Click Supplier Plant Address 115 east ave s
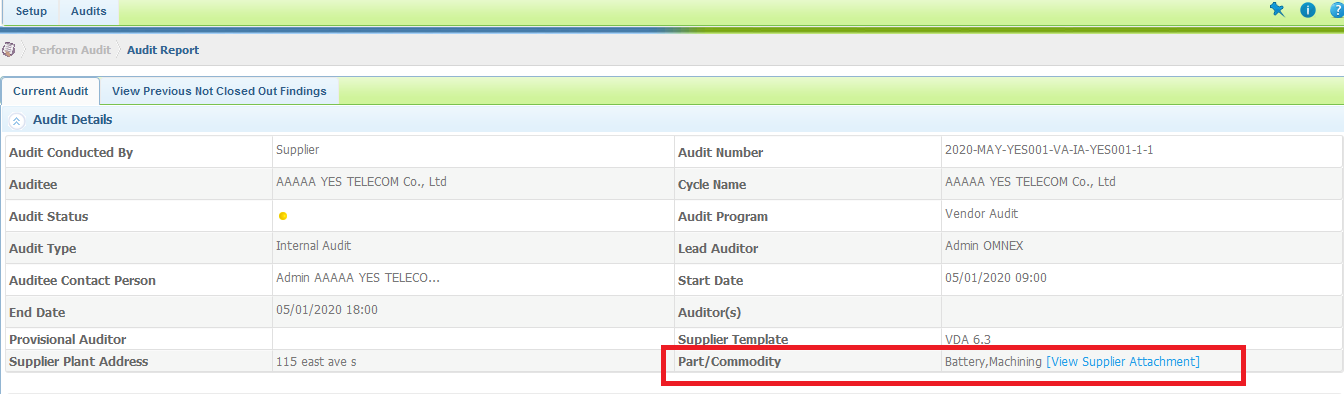The height and width of the screenshot is (394, 1344). (316, 362)
